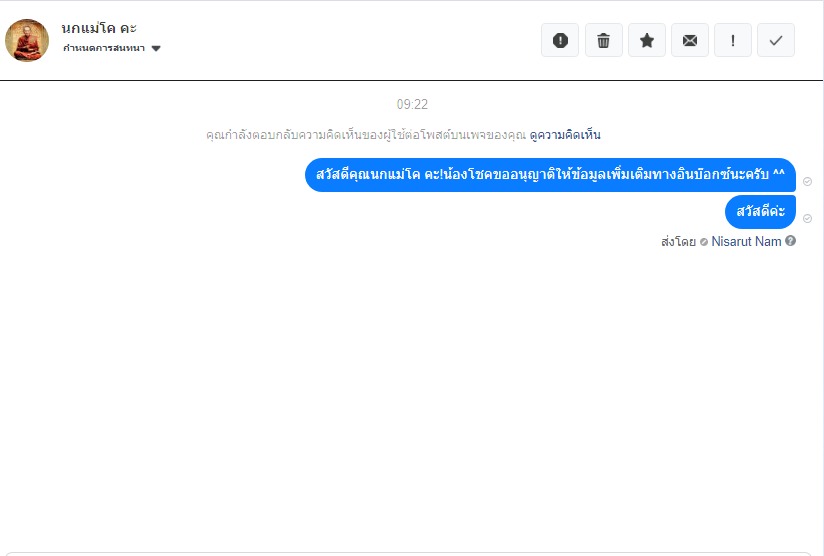Click small badge icon before Nisarut Nam
This screenshot has height=556, width=824.
tap(704, 242)
